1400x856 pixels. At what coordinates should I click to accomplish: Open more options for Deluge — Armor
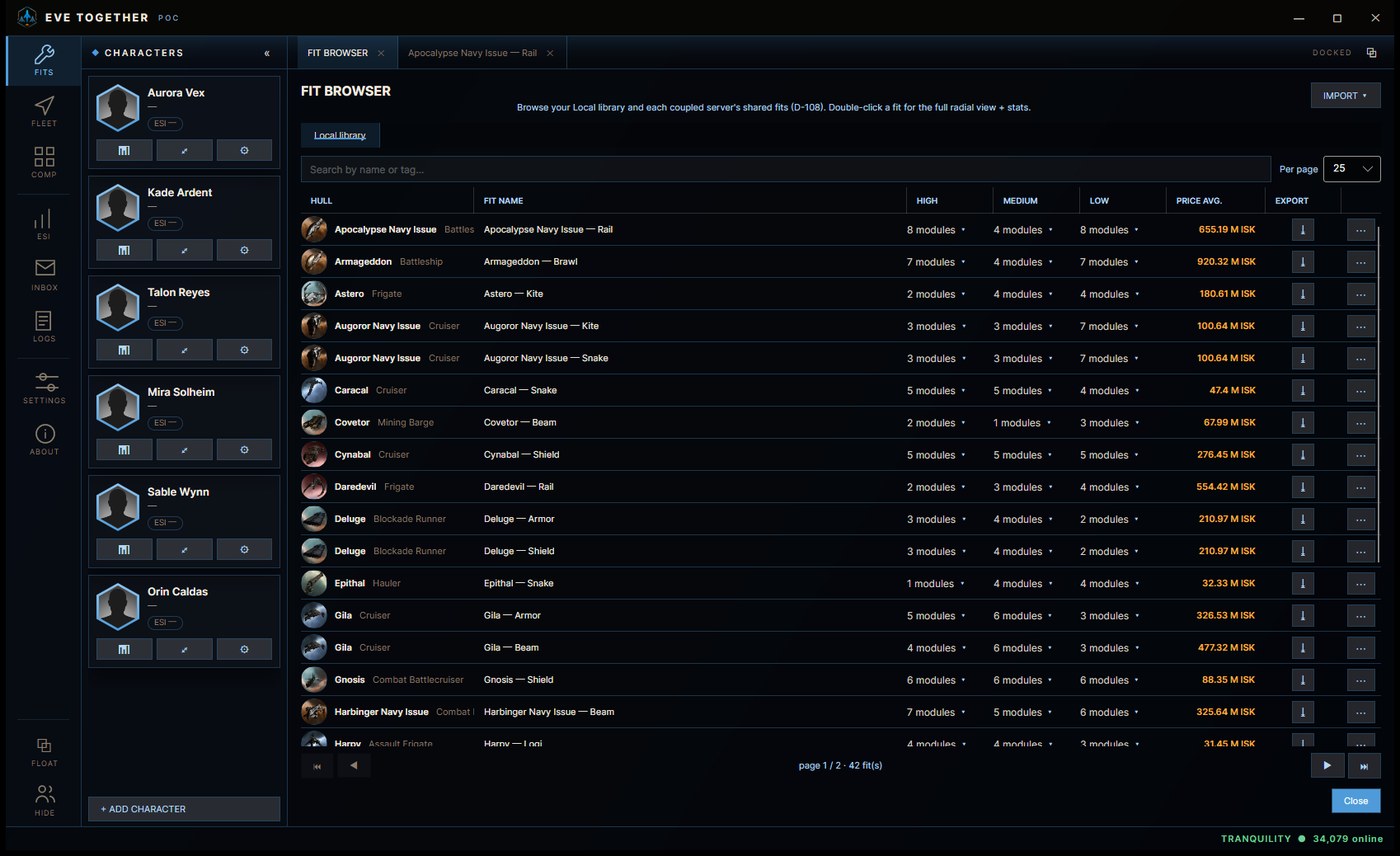point(1360,519)
